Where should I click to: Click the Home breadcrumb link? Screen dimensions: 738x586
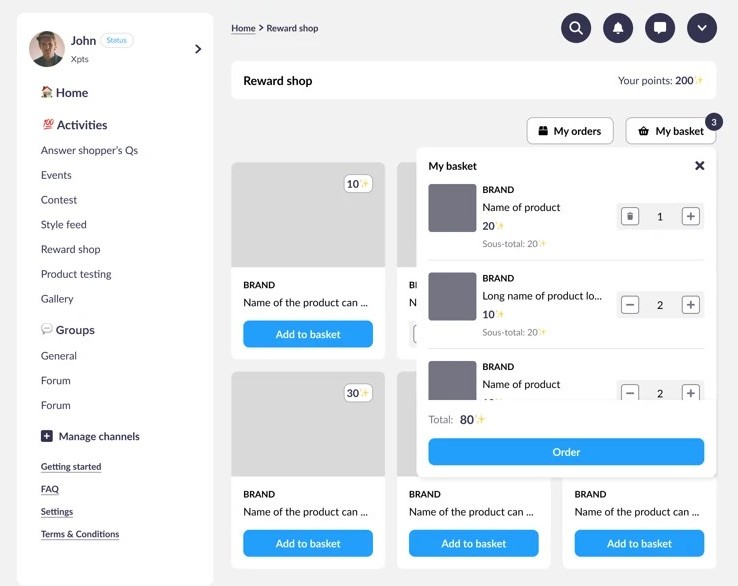(243, 28)
